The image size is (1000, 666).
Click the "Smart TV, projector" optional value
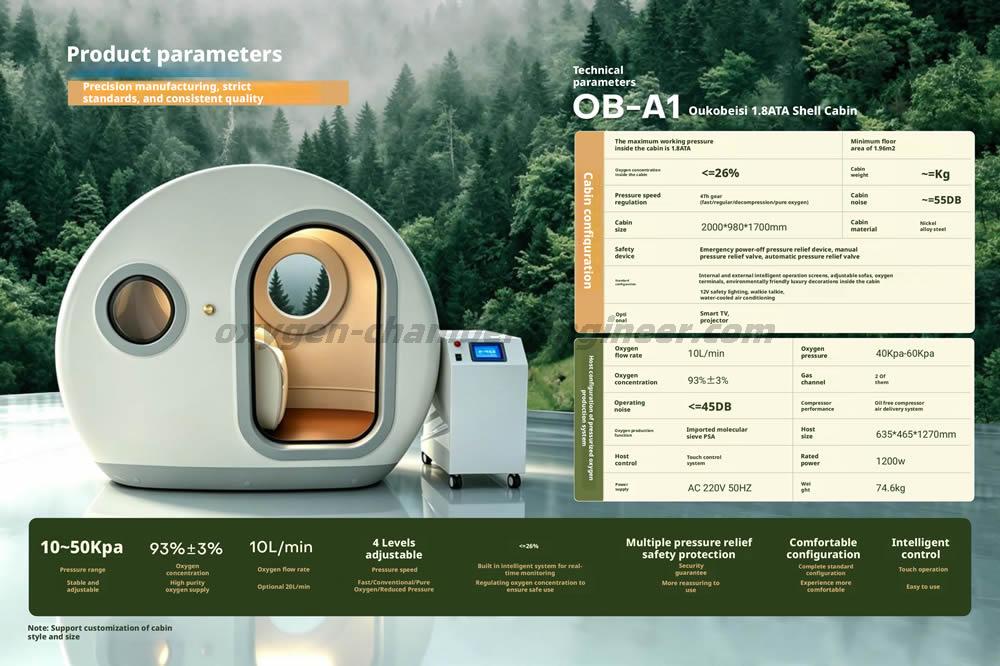tap(714, 316)
